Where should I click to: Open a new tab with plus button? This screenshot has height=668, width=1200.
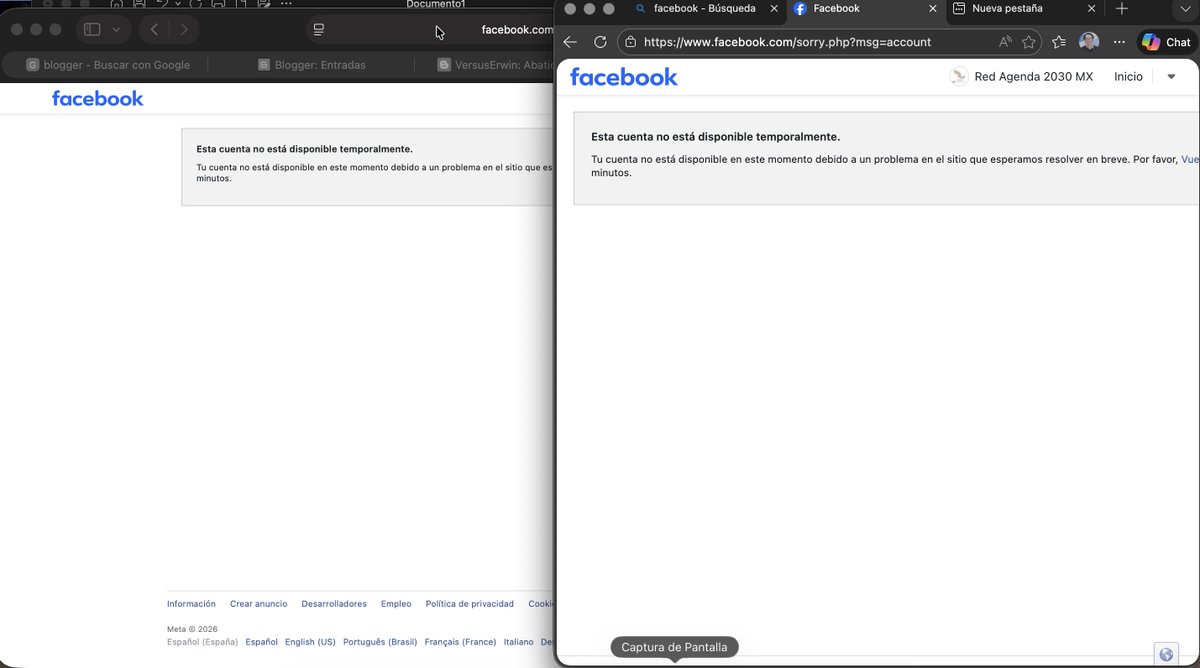coord(1122,8)
